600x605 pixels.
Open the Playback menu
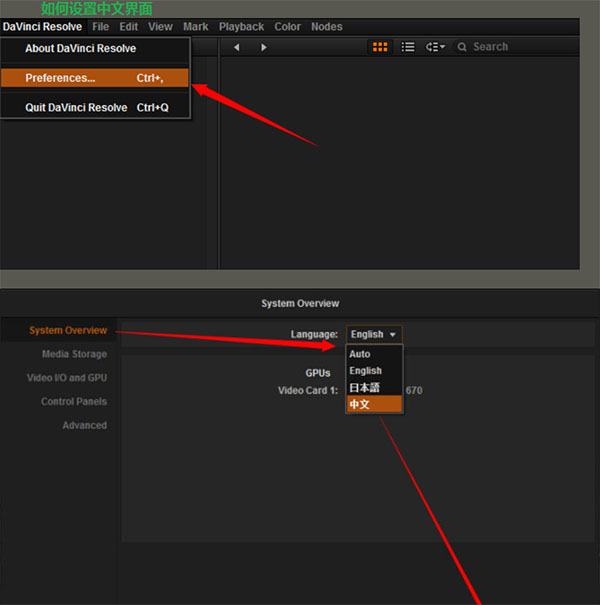[241, 27]
